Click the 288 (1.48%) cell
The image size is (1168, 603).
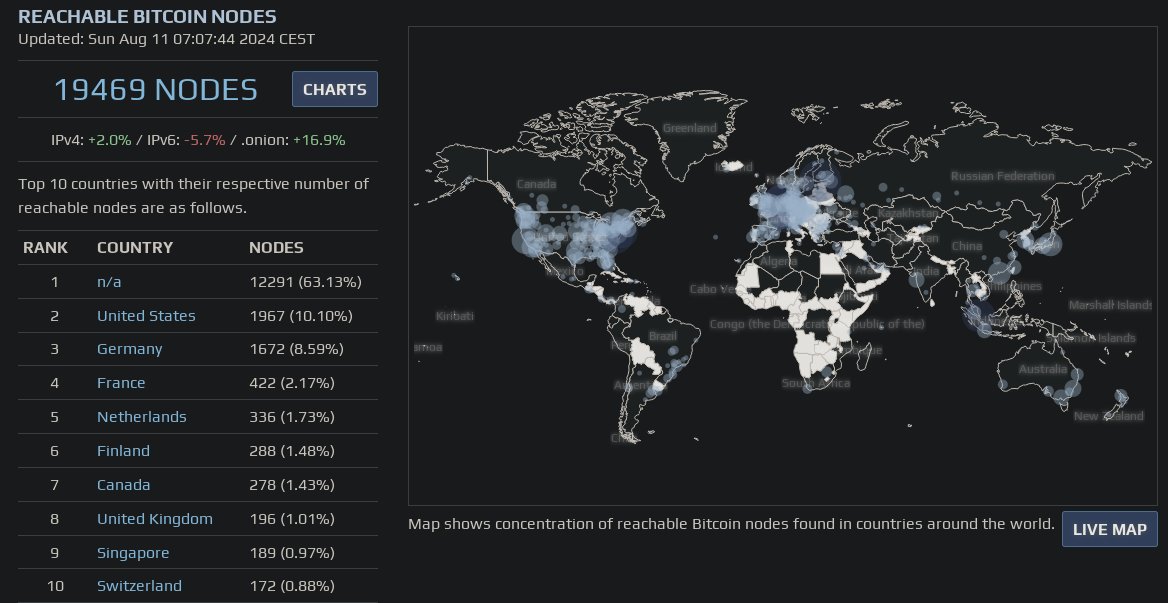pyautogui.click(x=292, y=451)
